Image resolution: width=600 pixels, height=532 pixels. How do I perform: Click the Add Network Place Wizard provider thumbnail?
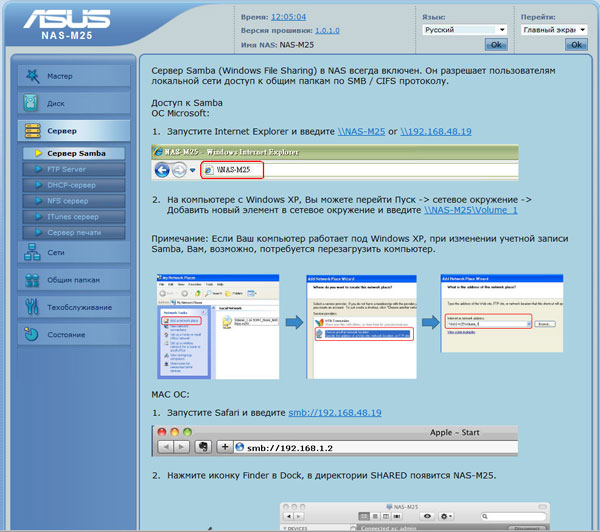coord(361,327)
